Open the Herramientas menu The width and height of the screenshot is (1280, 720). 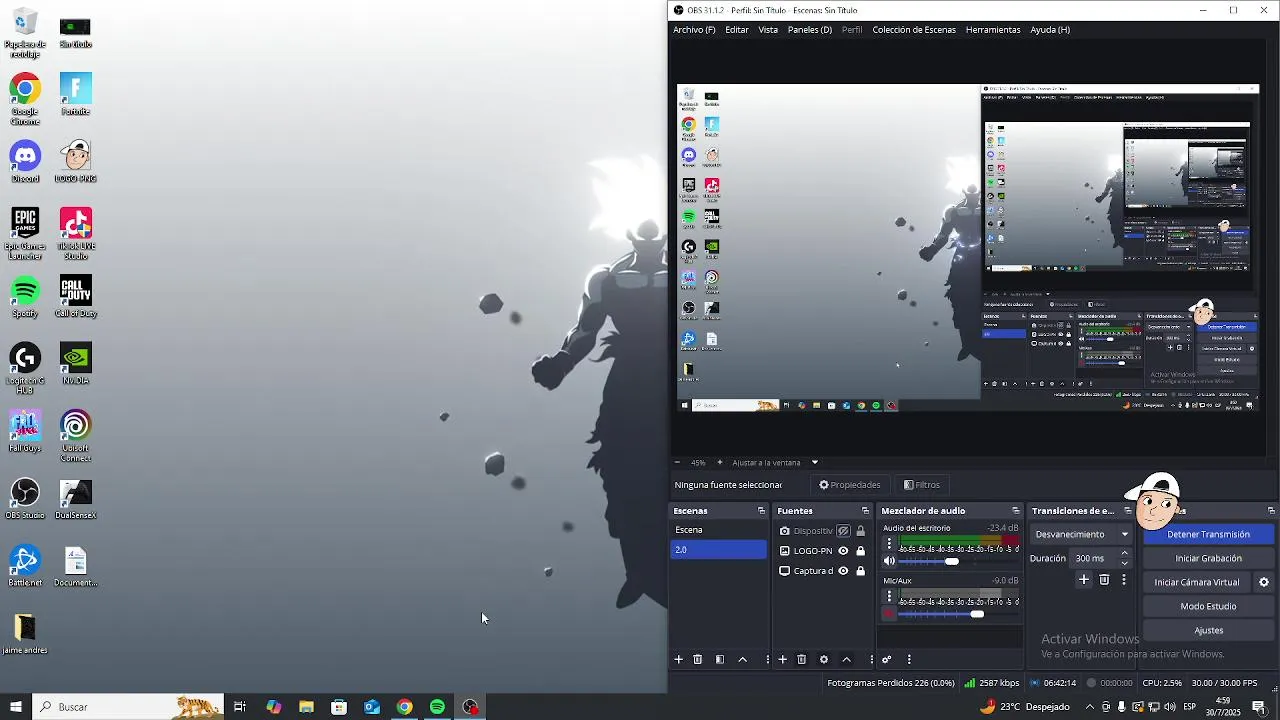(993, 30)
